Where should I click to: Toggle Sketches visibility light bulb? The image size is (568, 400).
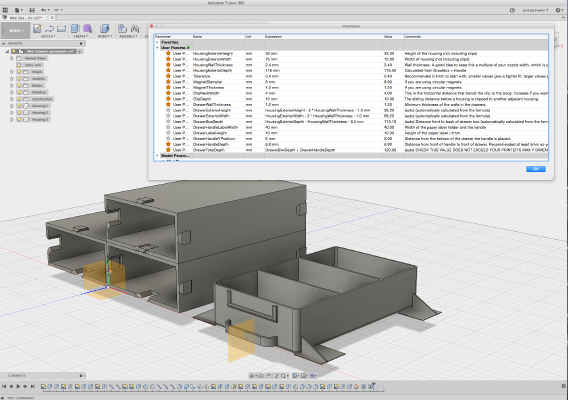pos(19,92)
